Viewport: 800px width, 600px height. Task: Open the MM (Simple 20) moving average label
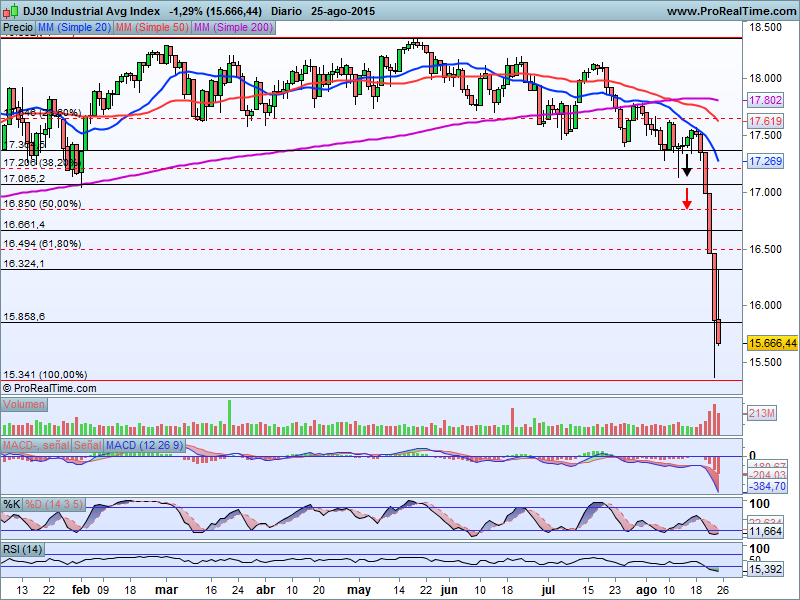74,28
